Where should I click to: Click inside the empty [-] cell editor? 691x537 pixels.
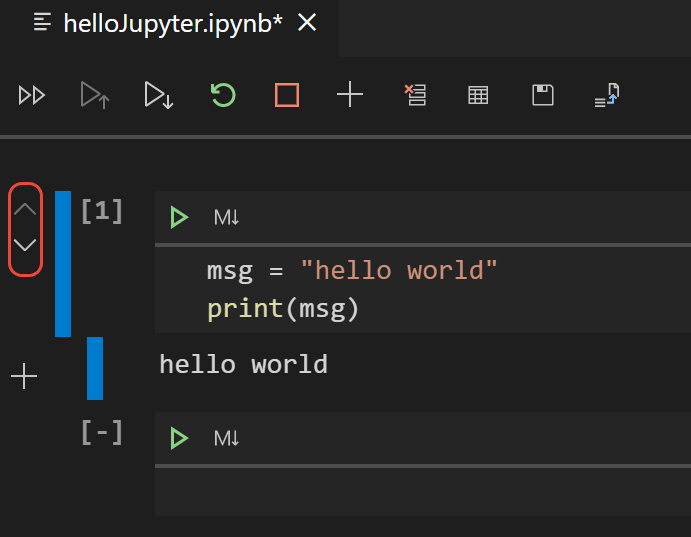point(423,491)
